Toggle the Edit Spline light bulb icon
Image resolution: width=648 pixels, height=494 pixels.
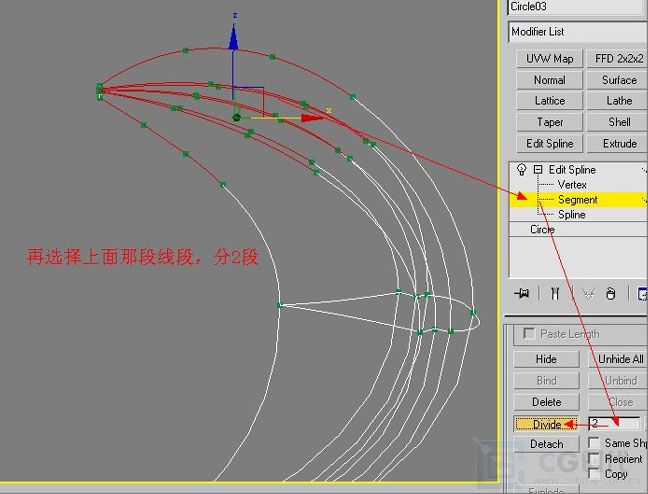pyautogui.click(x=522, y=169)
